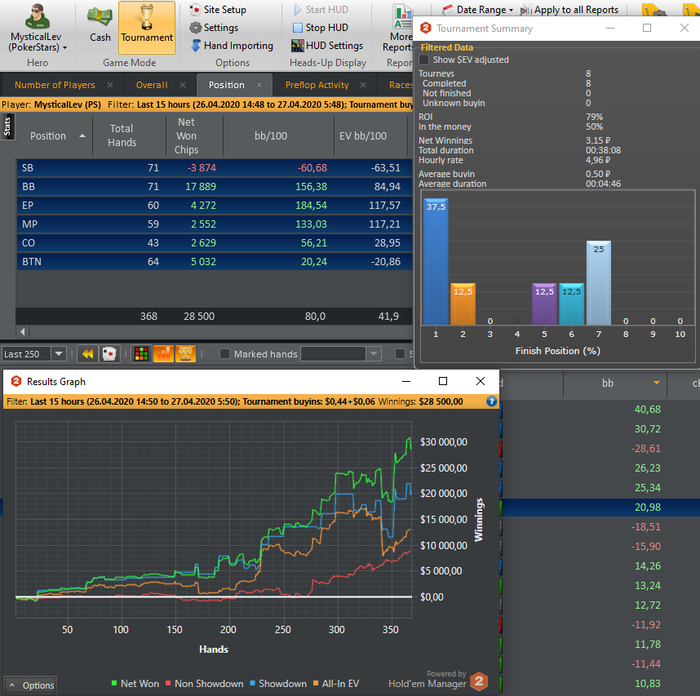Click Apply to all Reports
Screen dimensions: 700x696
click(x=569, y=9)
